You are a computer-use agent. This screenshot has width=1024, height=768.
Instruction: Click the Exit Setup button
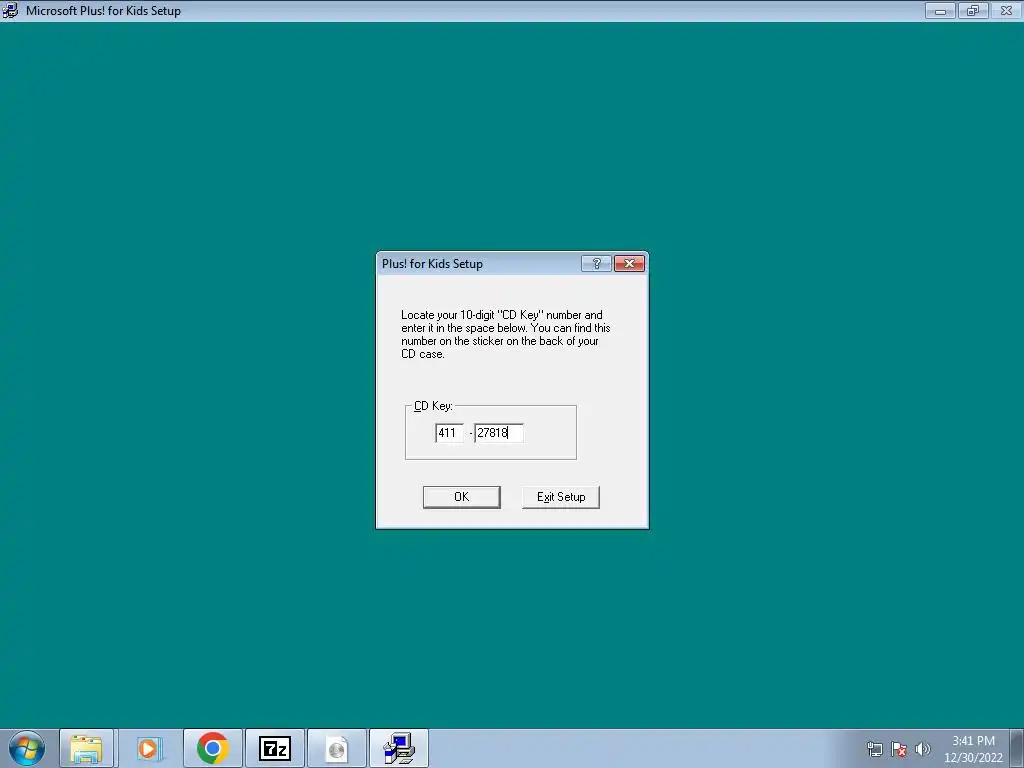click(x=560, y=497)
